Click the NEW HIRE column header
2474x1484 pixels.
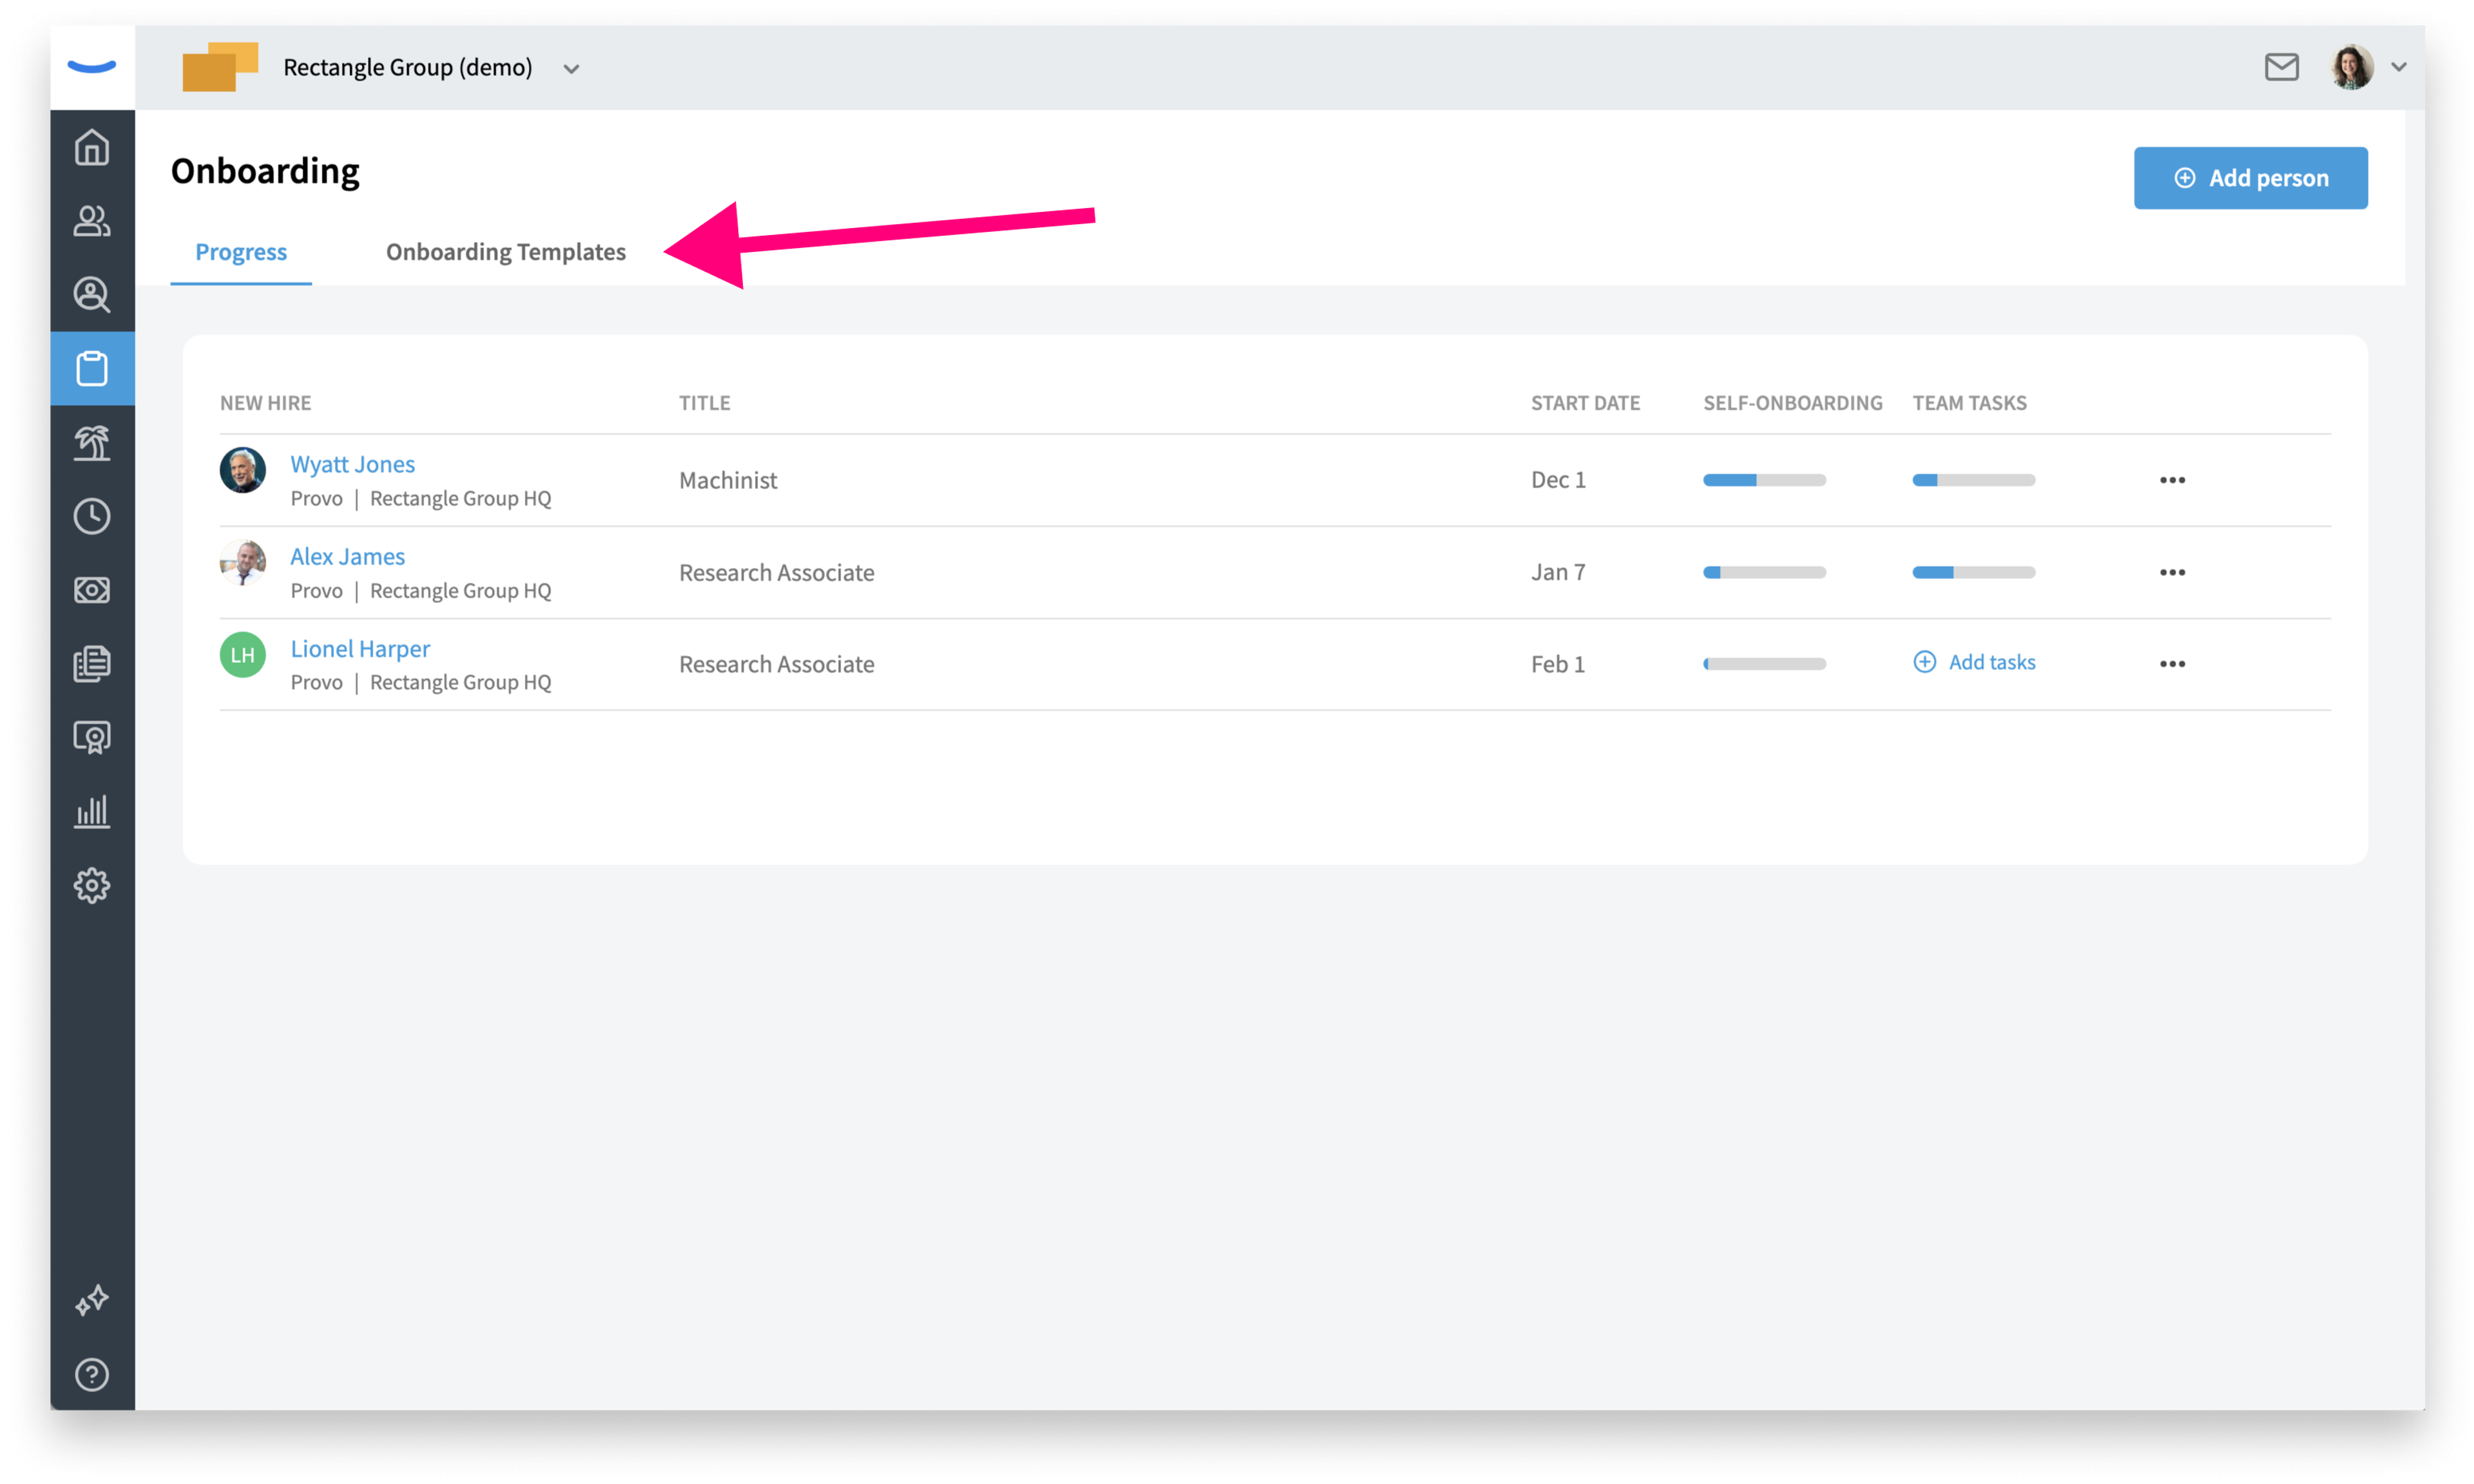click(x=265, y=403)
